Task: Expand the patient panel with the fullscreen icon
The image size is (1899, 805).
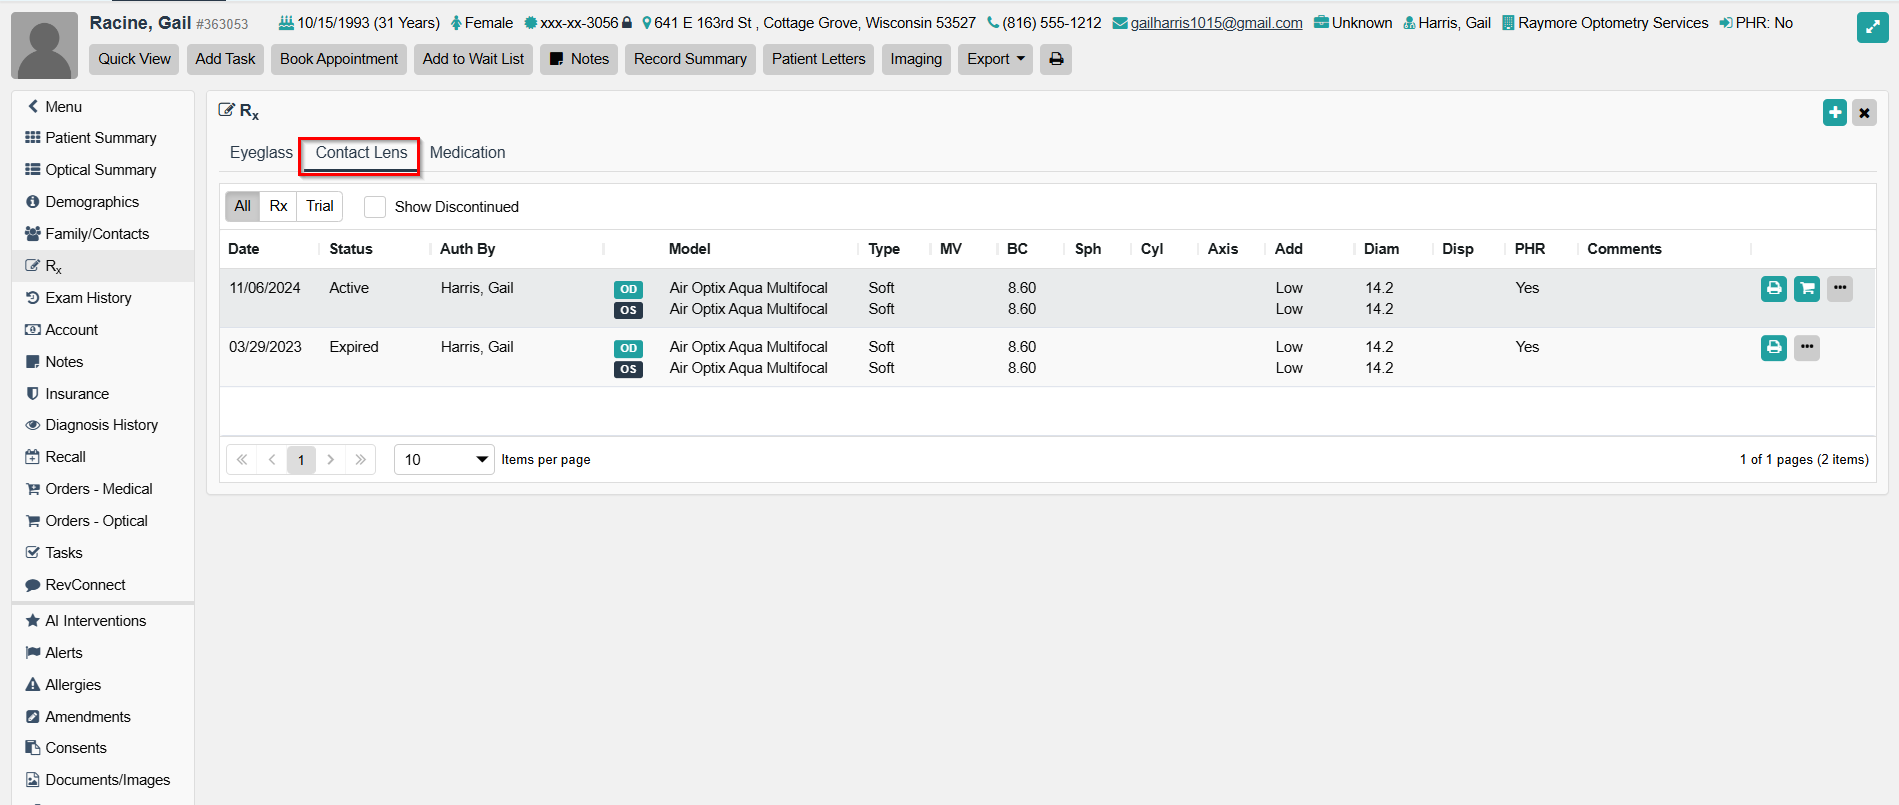Action: click(x=1872, y=27)
